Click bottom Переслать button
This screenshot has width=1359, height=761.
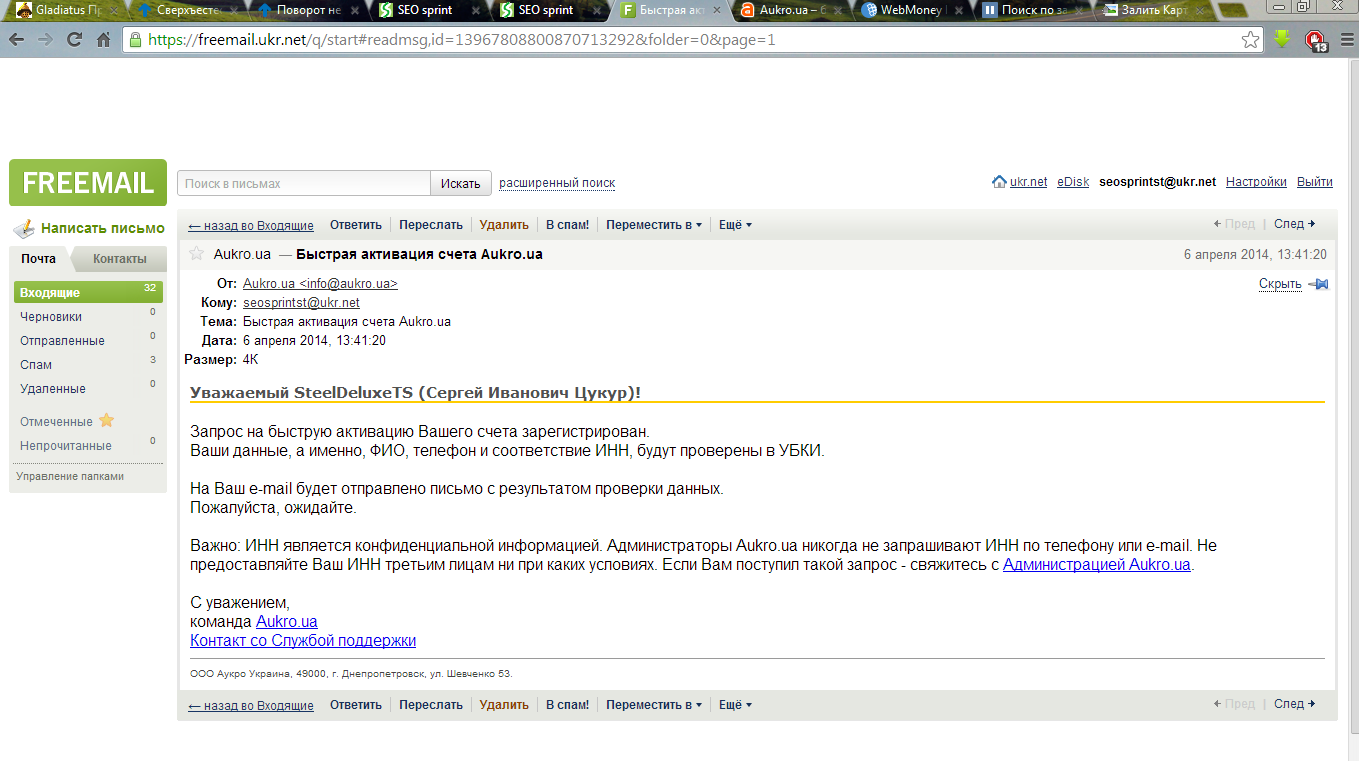[x=431, y=705]
